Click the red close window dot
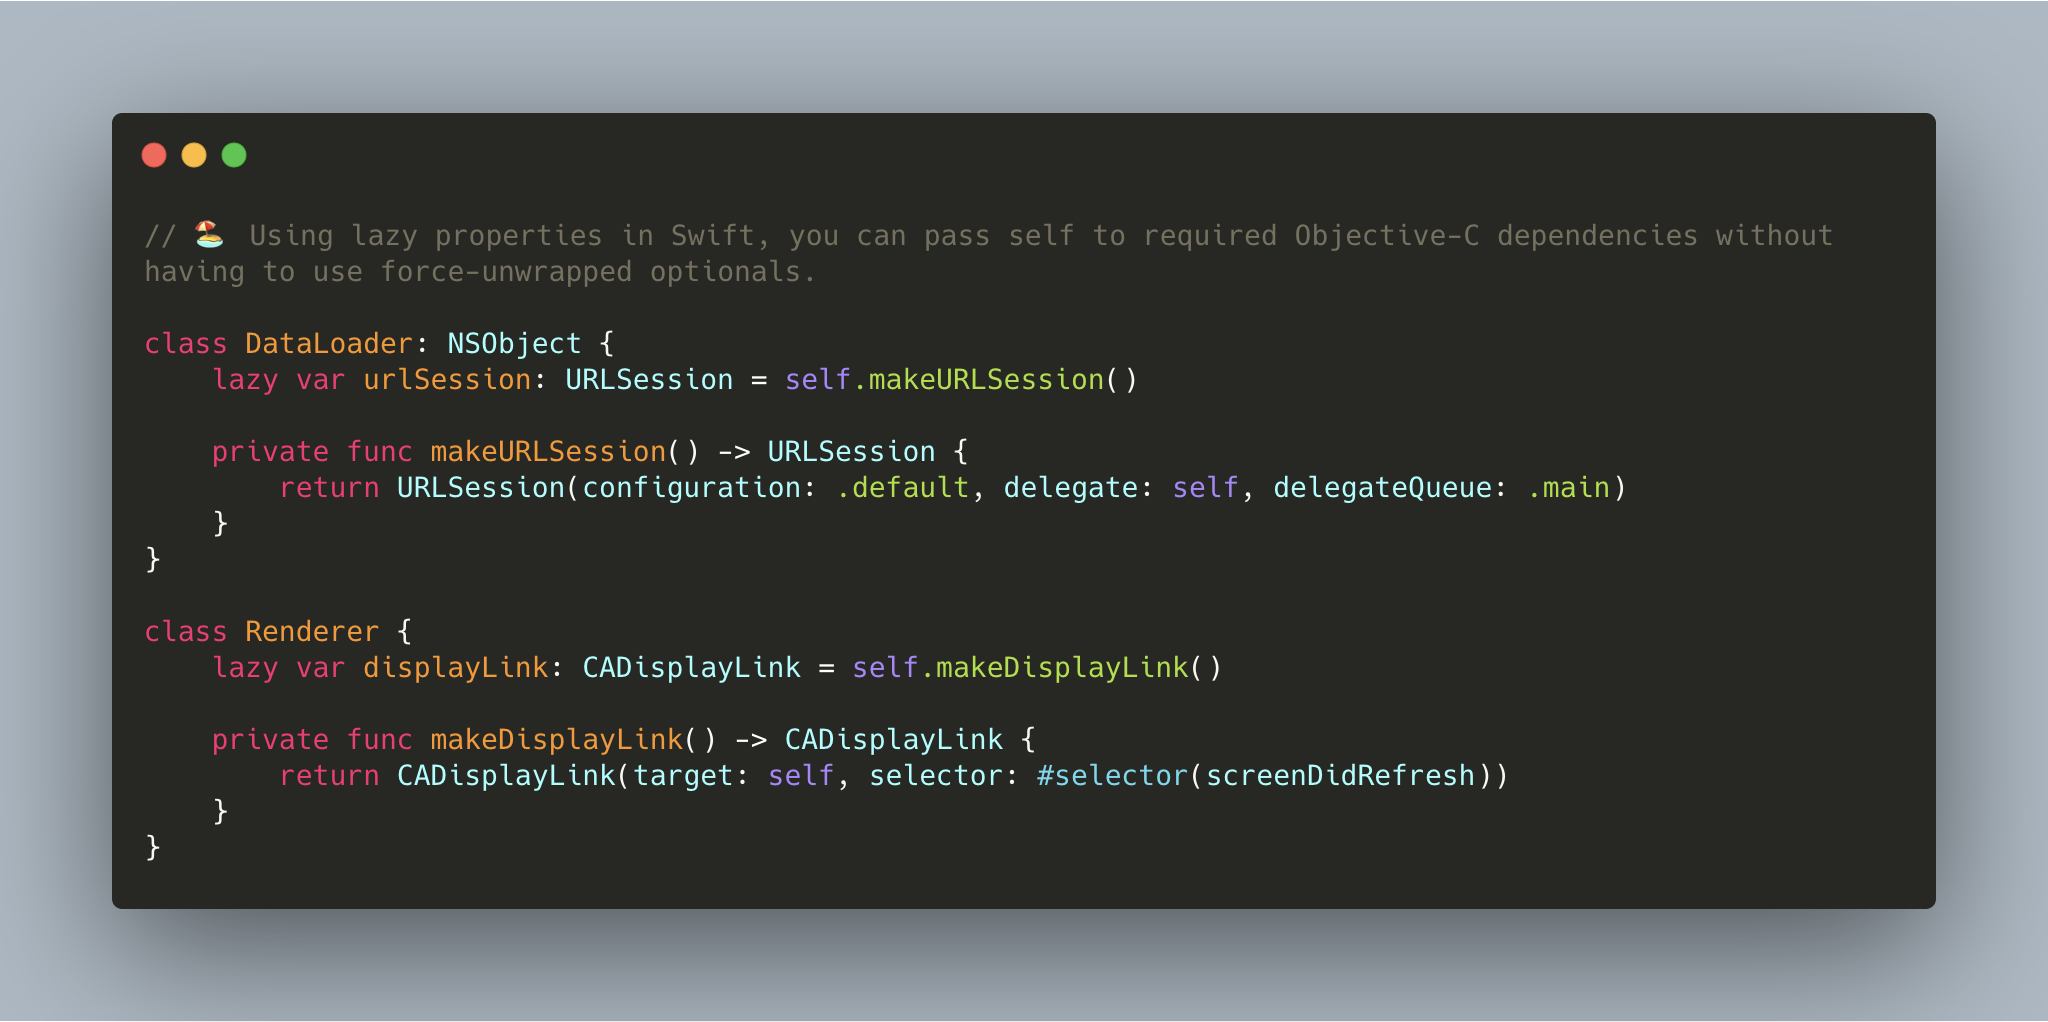 [x=154, y=155]
